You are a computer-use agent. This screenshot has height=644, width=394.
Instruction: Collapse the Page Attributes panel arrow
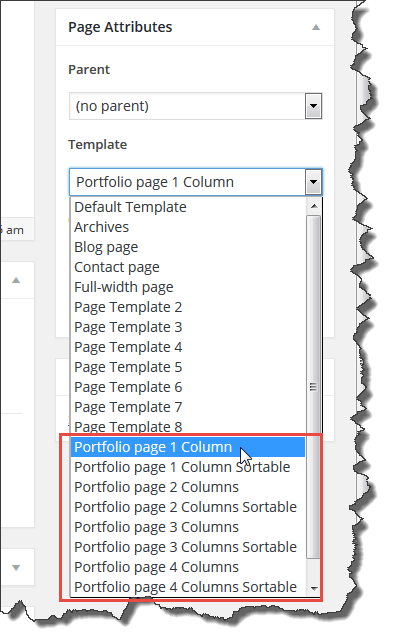pos(316,28)
